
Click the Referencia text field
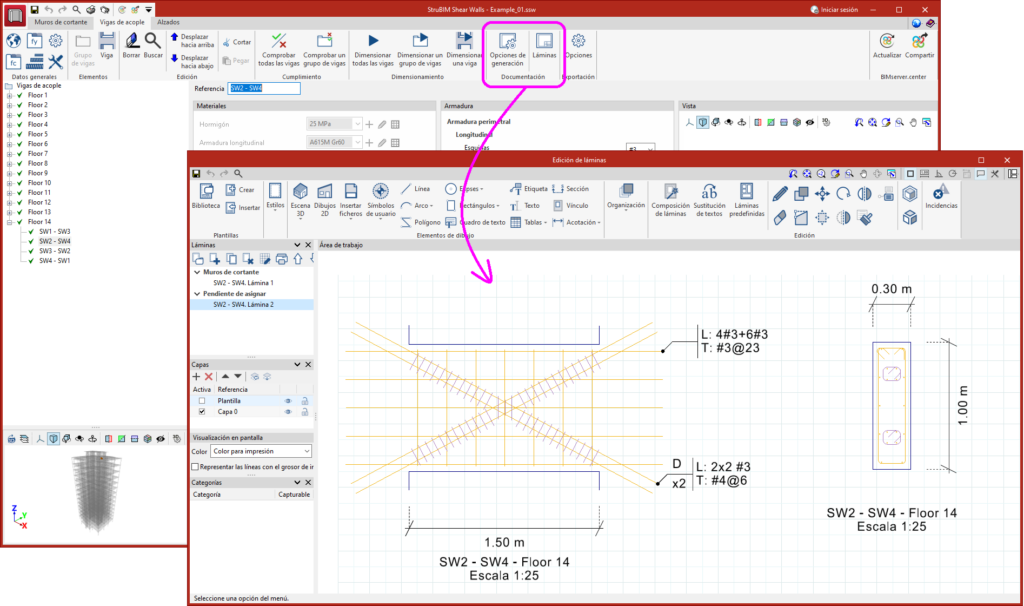(264, 88)
